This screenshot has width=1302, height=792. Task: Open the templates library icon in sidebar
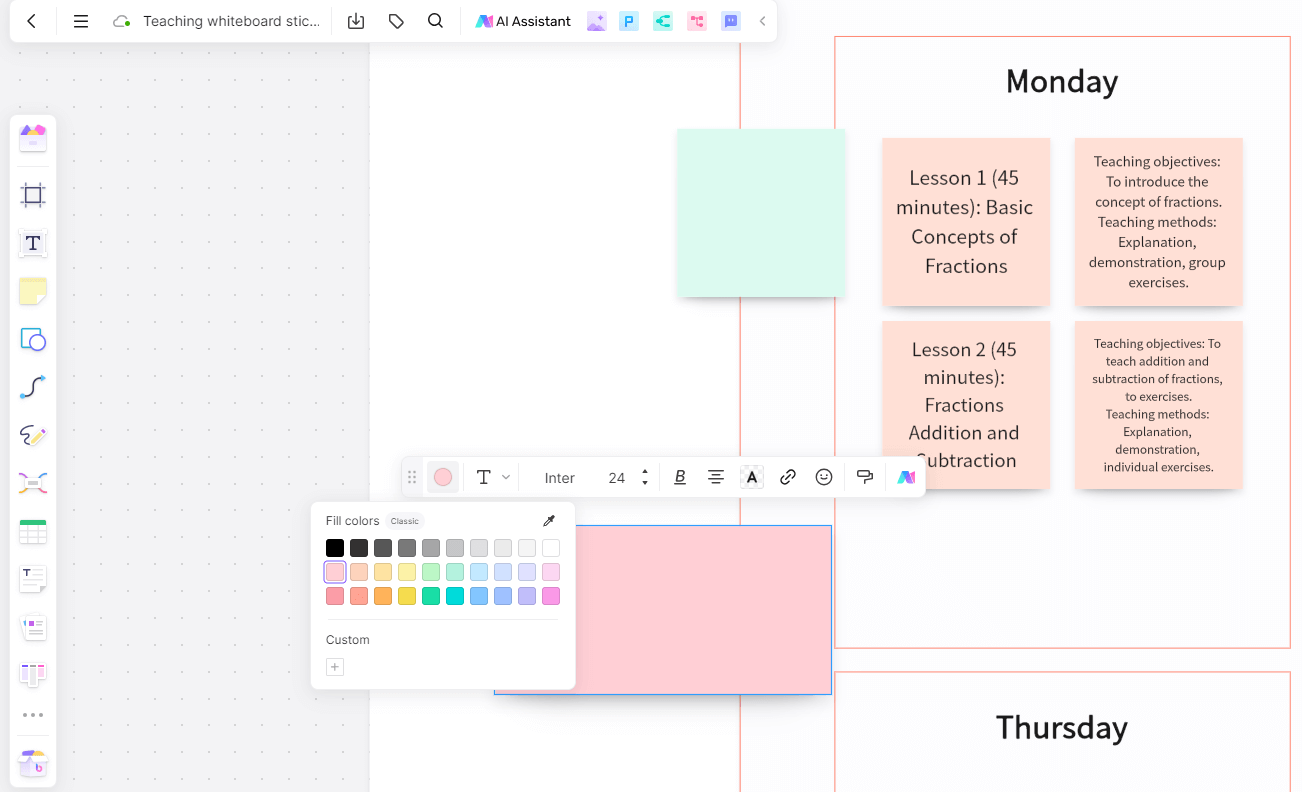pos(33,138)
